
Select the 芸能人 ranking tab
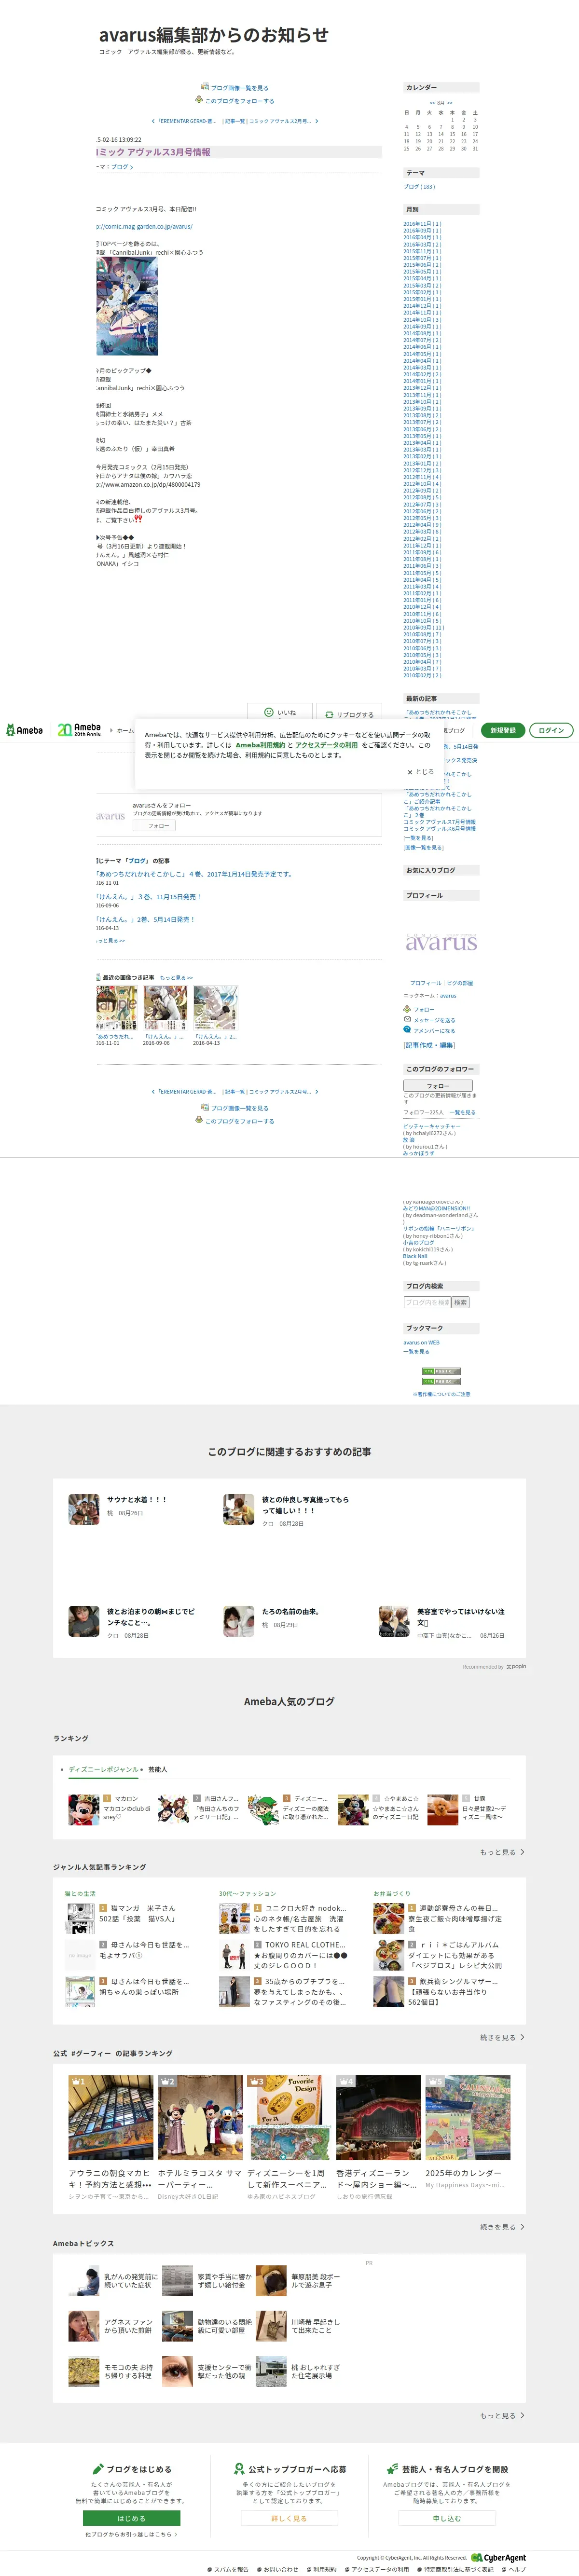coord(157,1769)
